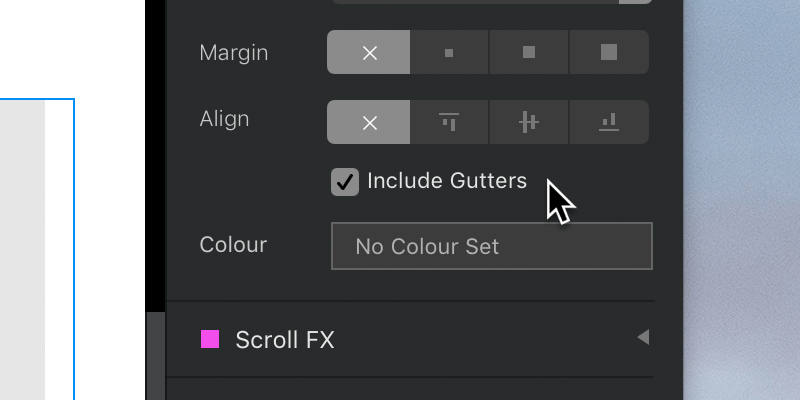Click the Scroll FX section title
The image size is (800, 400).
285,340
